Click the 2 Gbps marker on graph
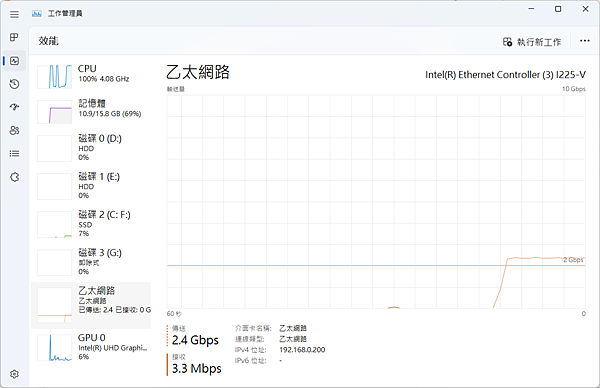600x388 pixels. click(573, 260)
